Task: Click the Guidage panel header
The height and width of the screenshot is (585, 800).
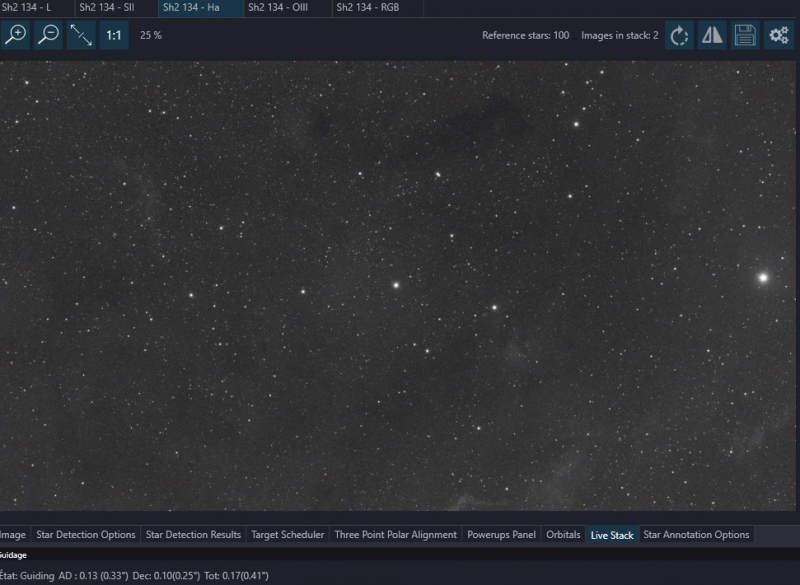Action: [x=13, y=555]
